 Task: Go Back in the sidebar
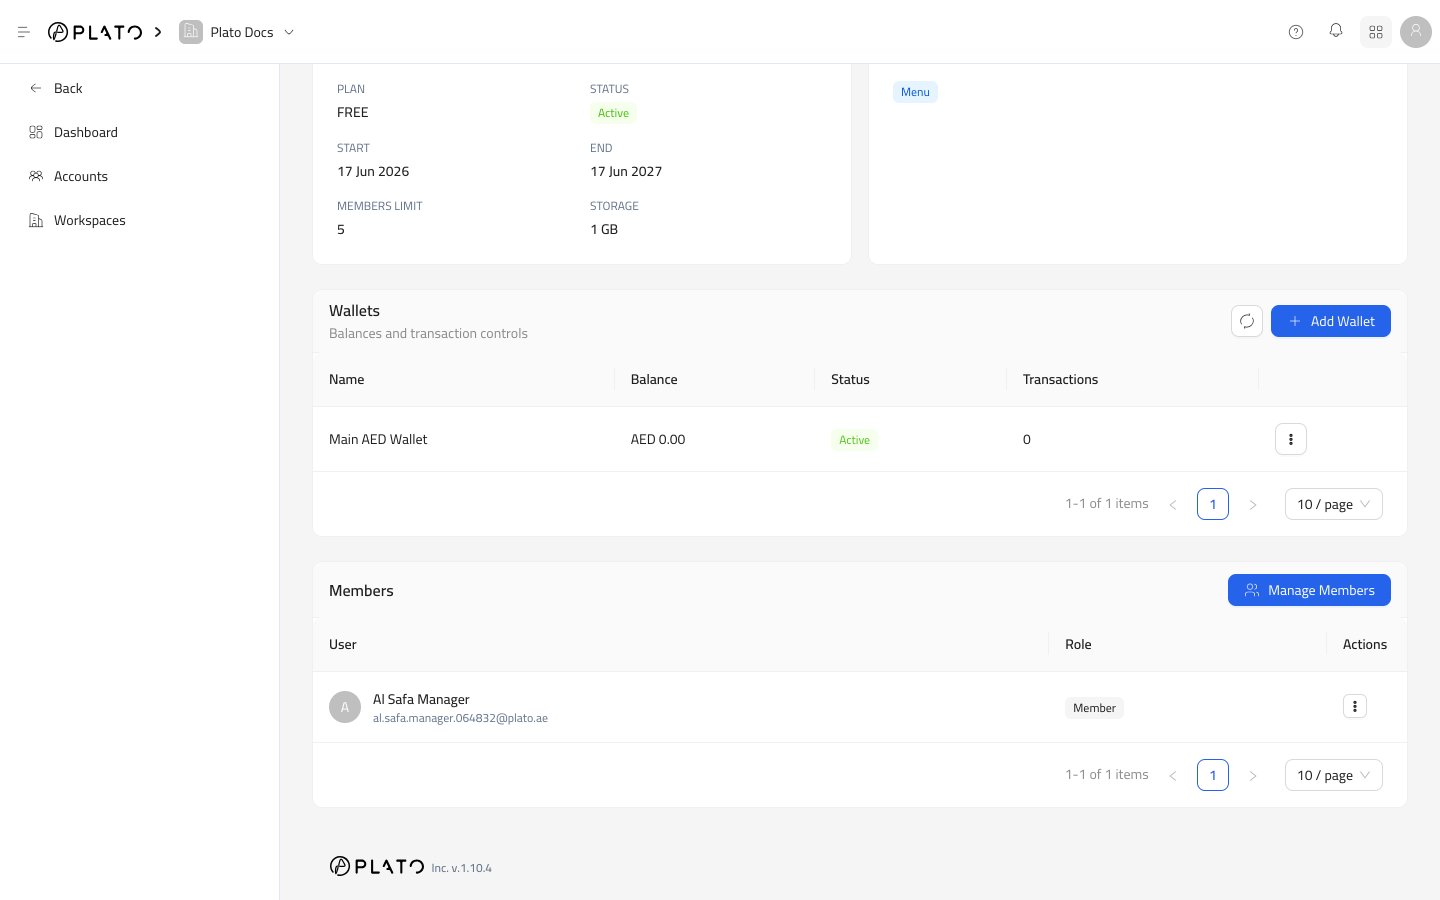click(140, 88)
